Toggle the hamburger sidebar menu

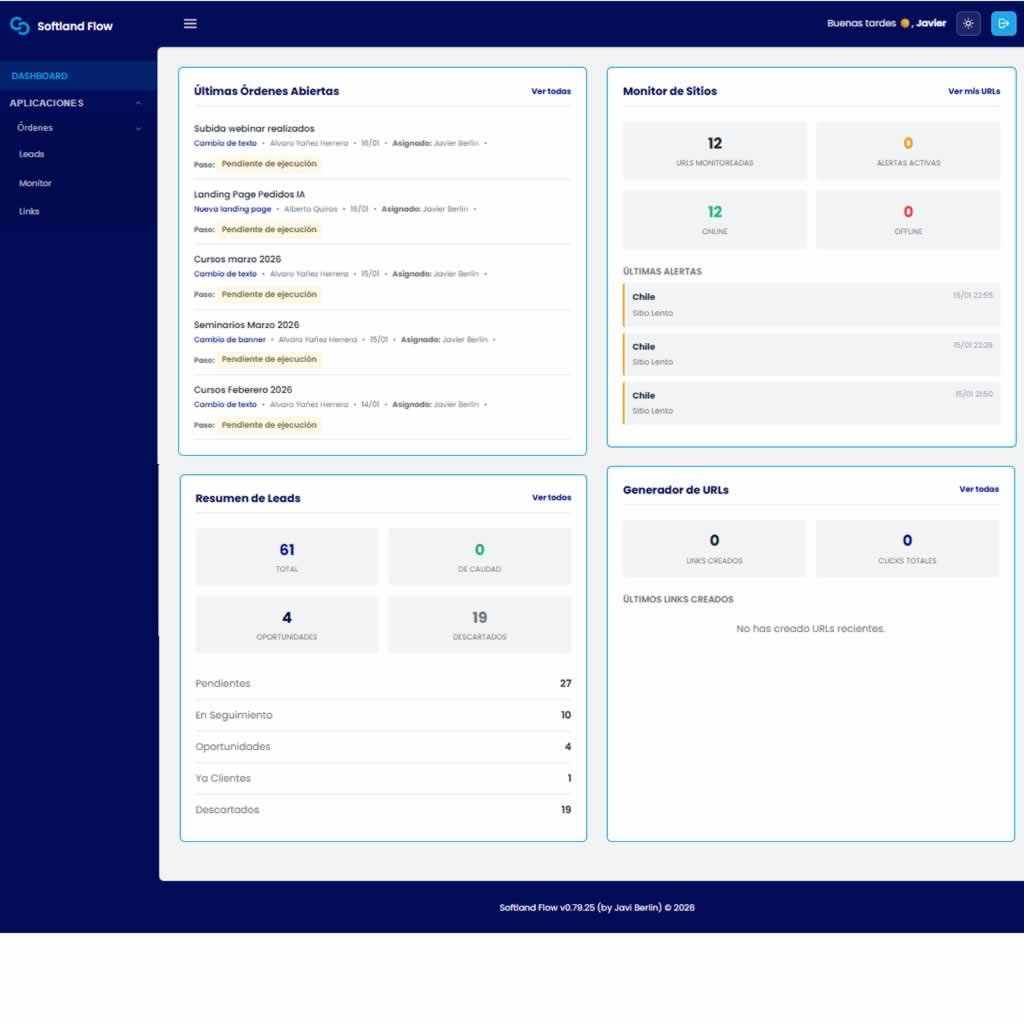point(190,24)
